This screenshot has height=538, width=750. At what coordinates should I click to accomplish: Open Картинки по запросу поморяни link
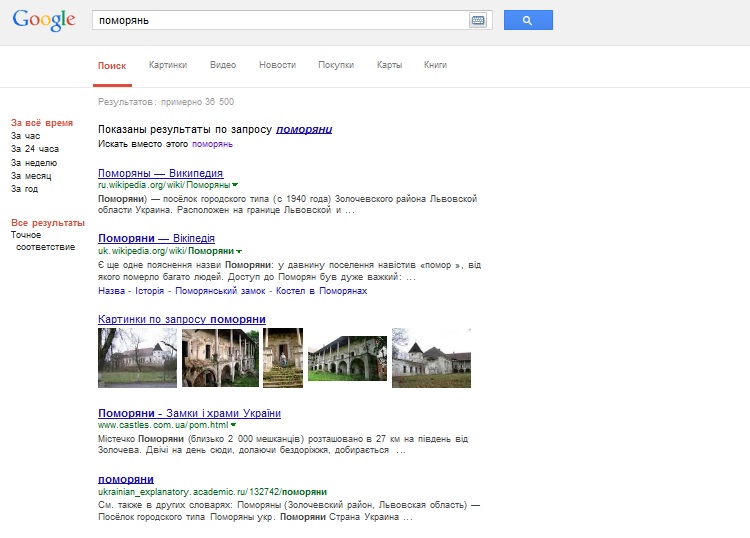tap(182, 319)
